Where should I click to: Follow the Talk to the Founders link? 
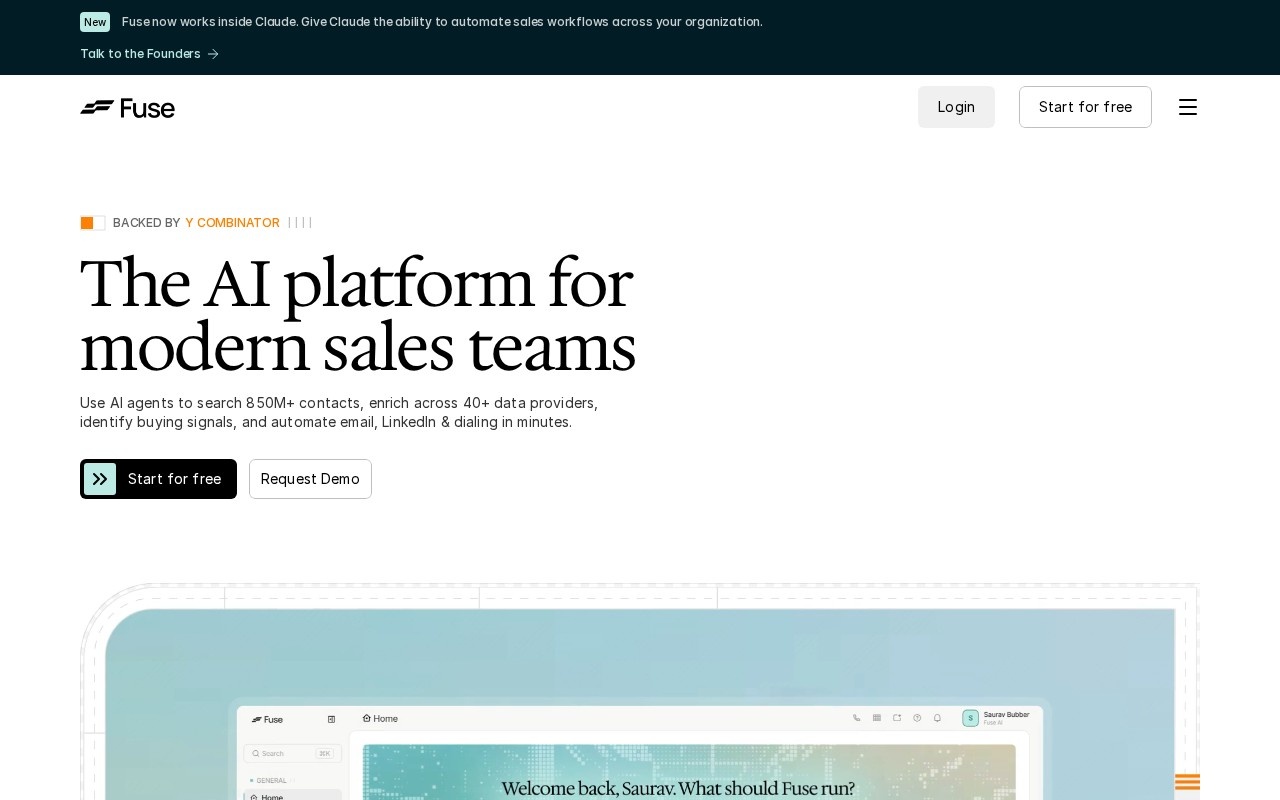click(x=149, y=54)
